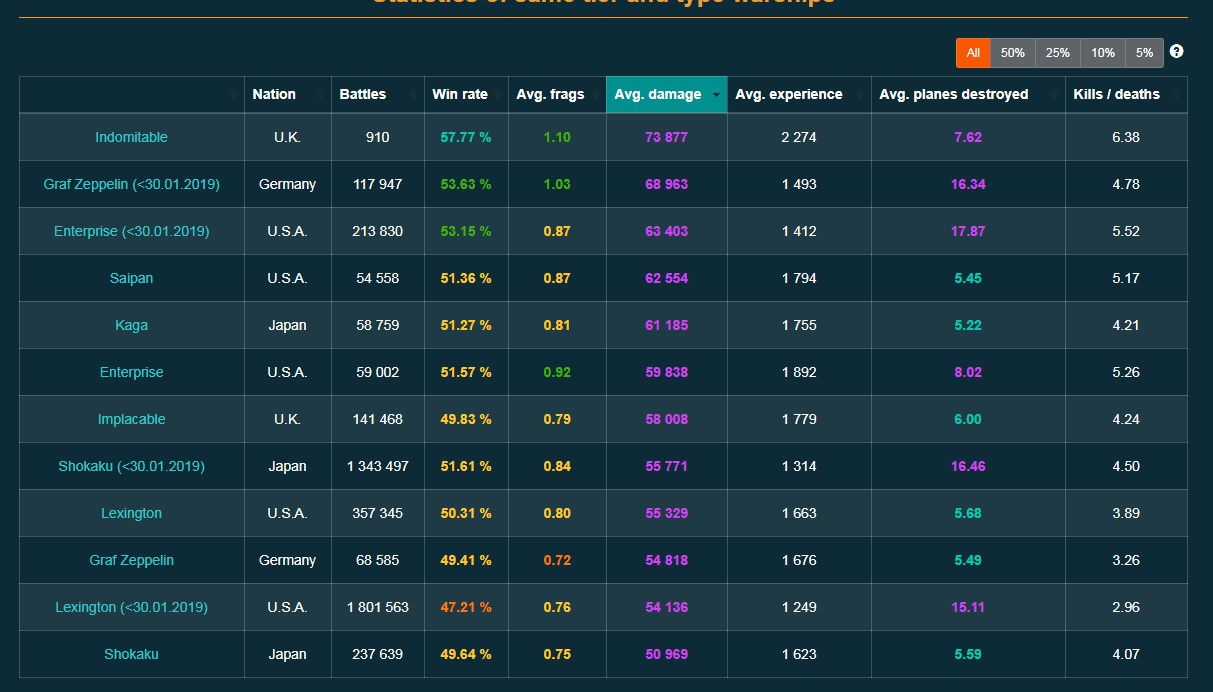
Task: Sort table by Kills / deaths column
Action: 1126,95
